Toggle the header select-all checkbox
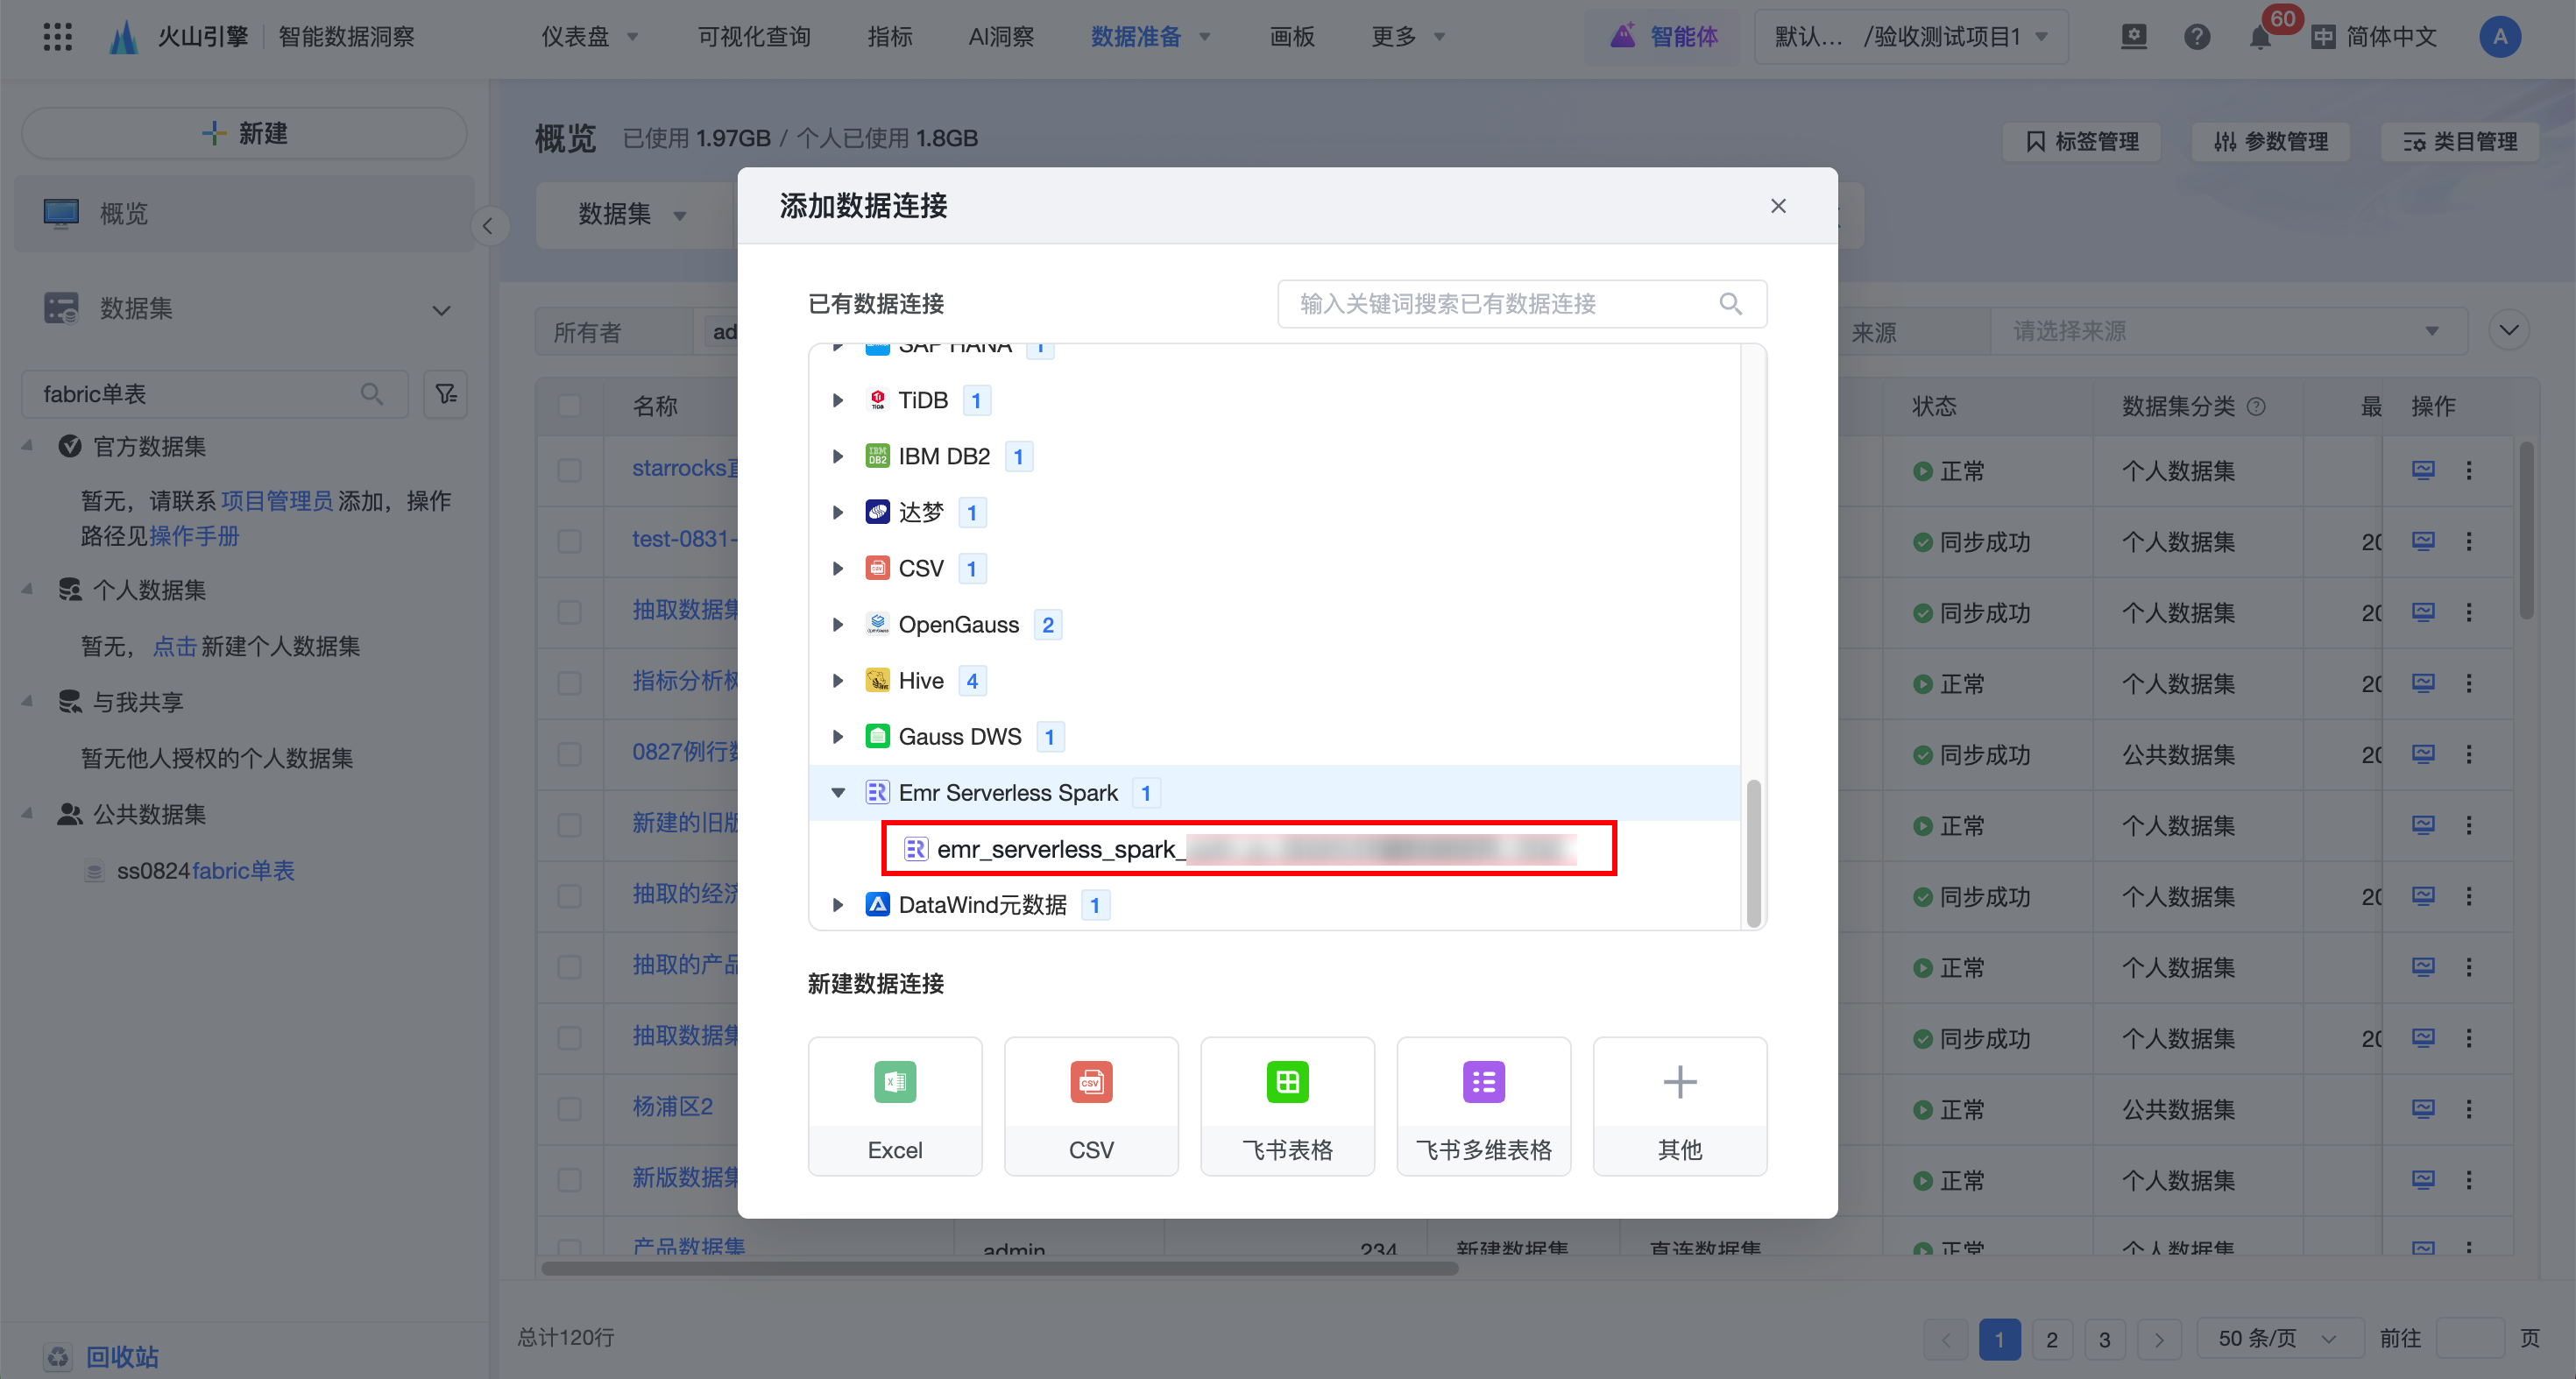 (570, 406)
